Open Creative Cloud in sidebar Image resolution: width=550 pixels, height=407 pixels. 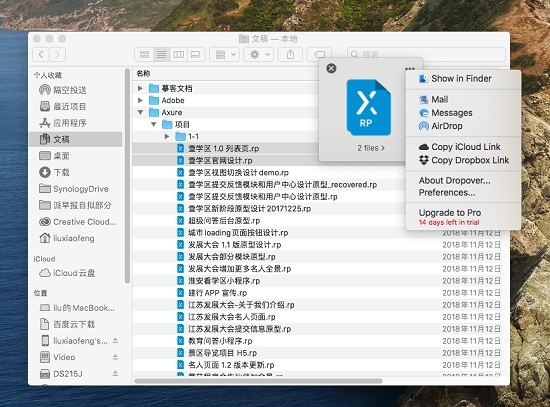[x=76, y=222]
